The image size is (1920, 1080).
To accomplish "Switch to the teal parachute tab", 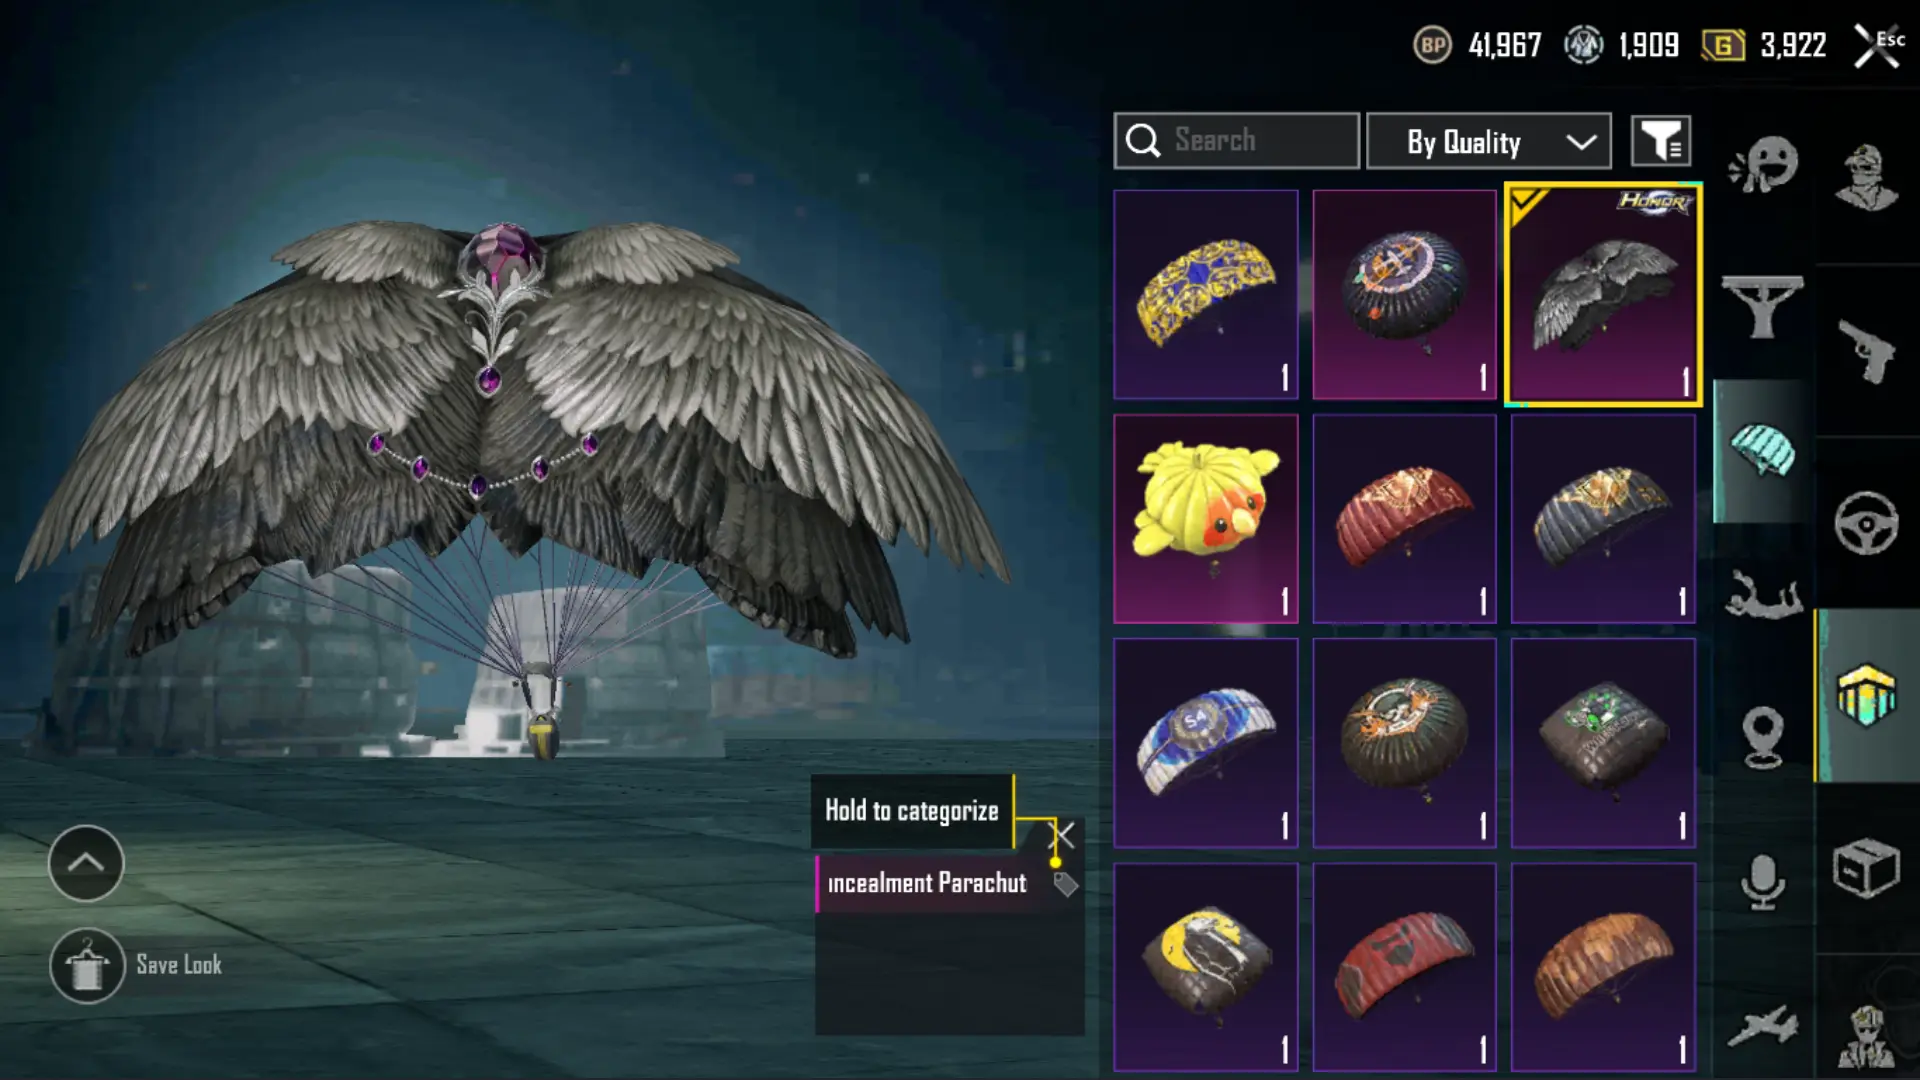I will 1763,451.
